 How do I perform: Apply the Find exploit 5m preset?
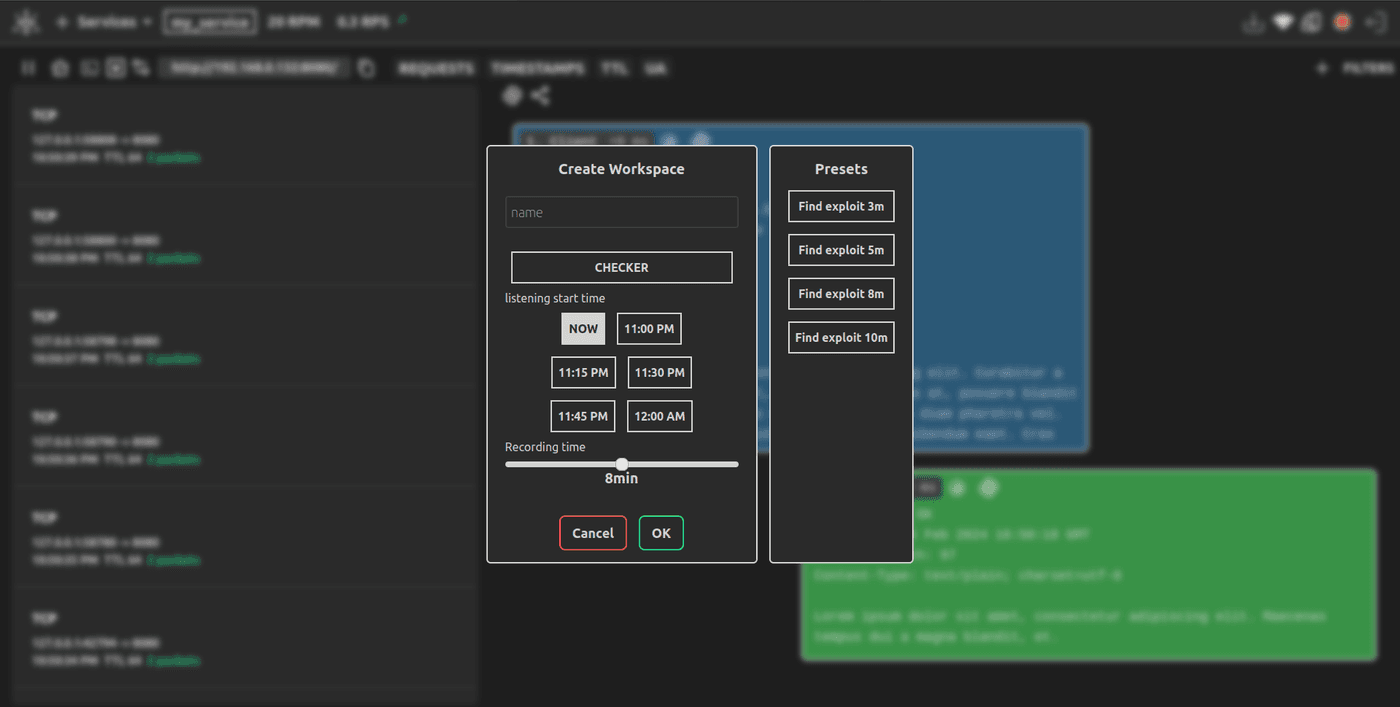pos(841,250)
